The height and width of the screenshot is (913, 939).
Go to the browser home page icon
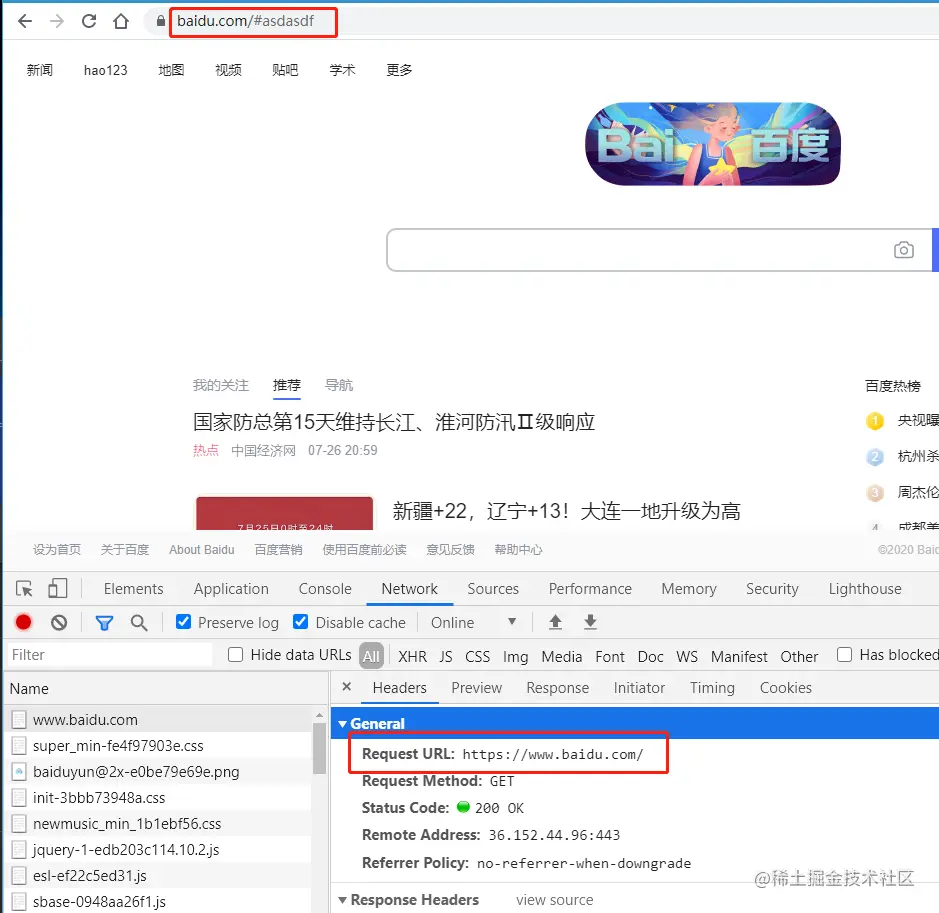pyautogui.click(x=121, y=22)
